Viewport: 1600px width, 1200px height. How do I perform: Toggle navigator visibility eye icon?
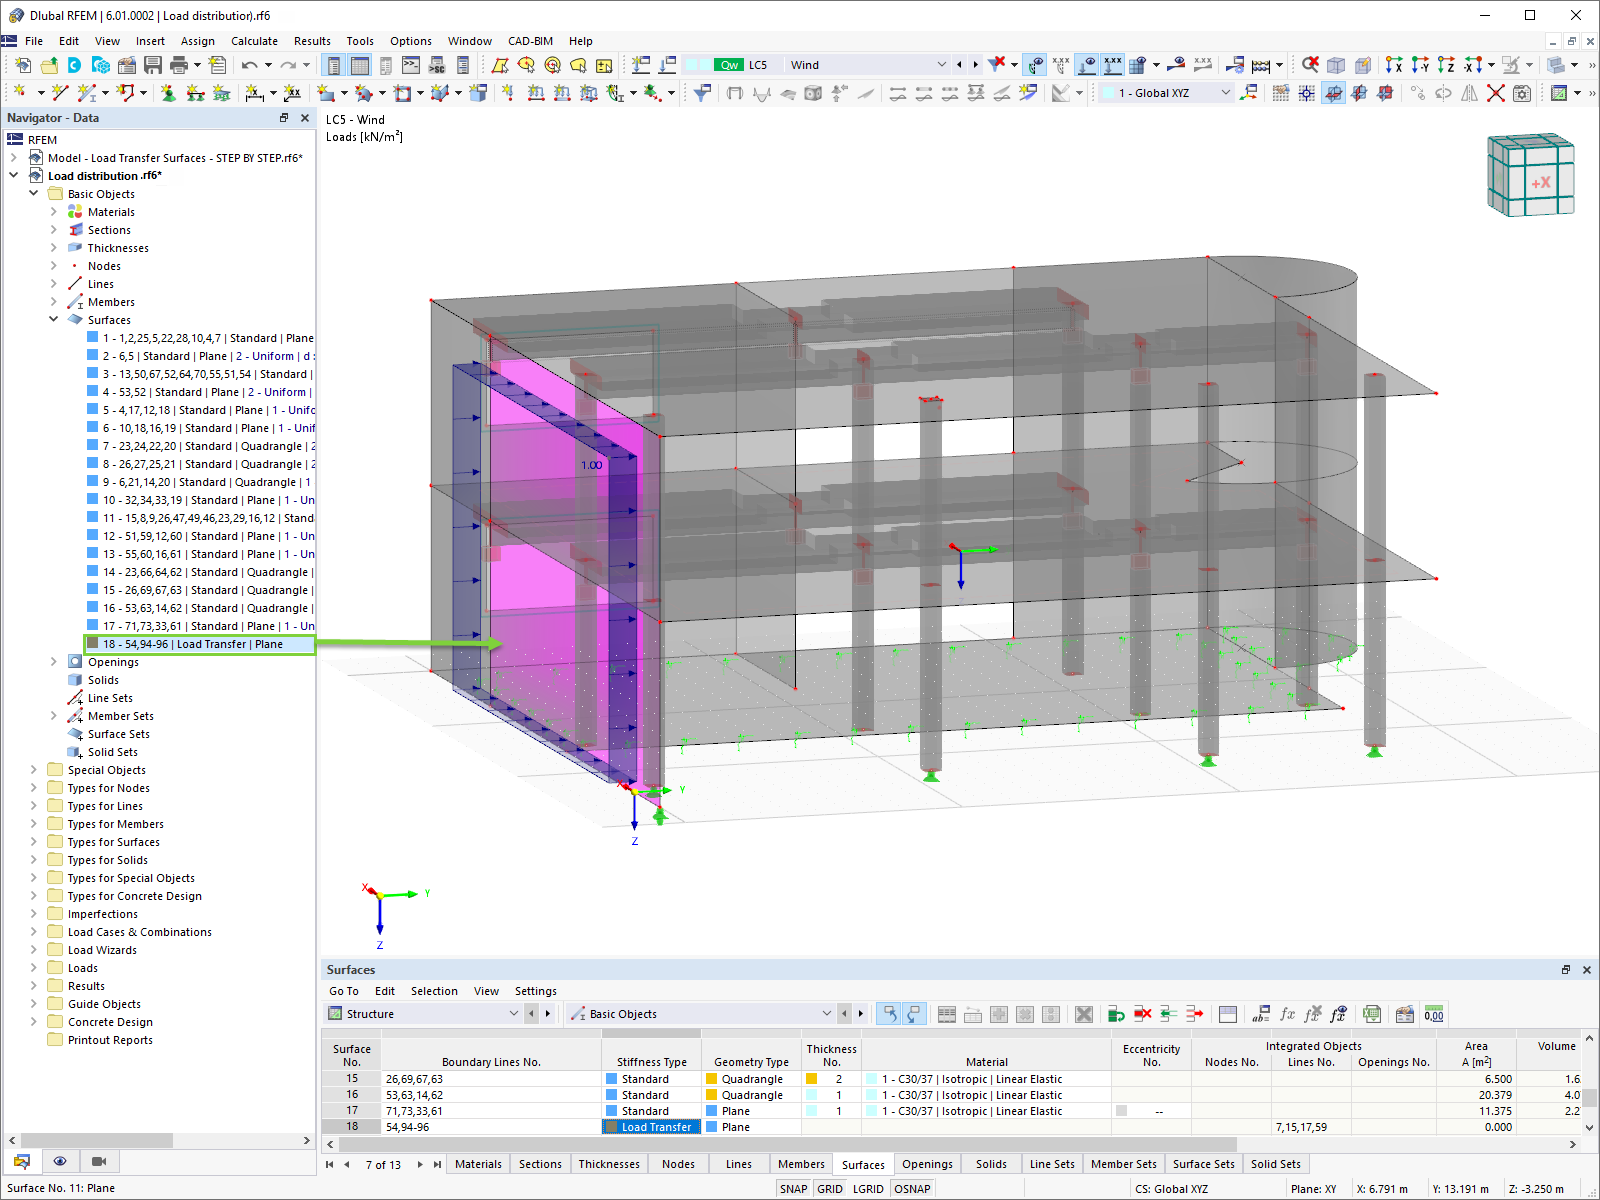coord(60,1161)
